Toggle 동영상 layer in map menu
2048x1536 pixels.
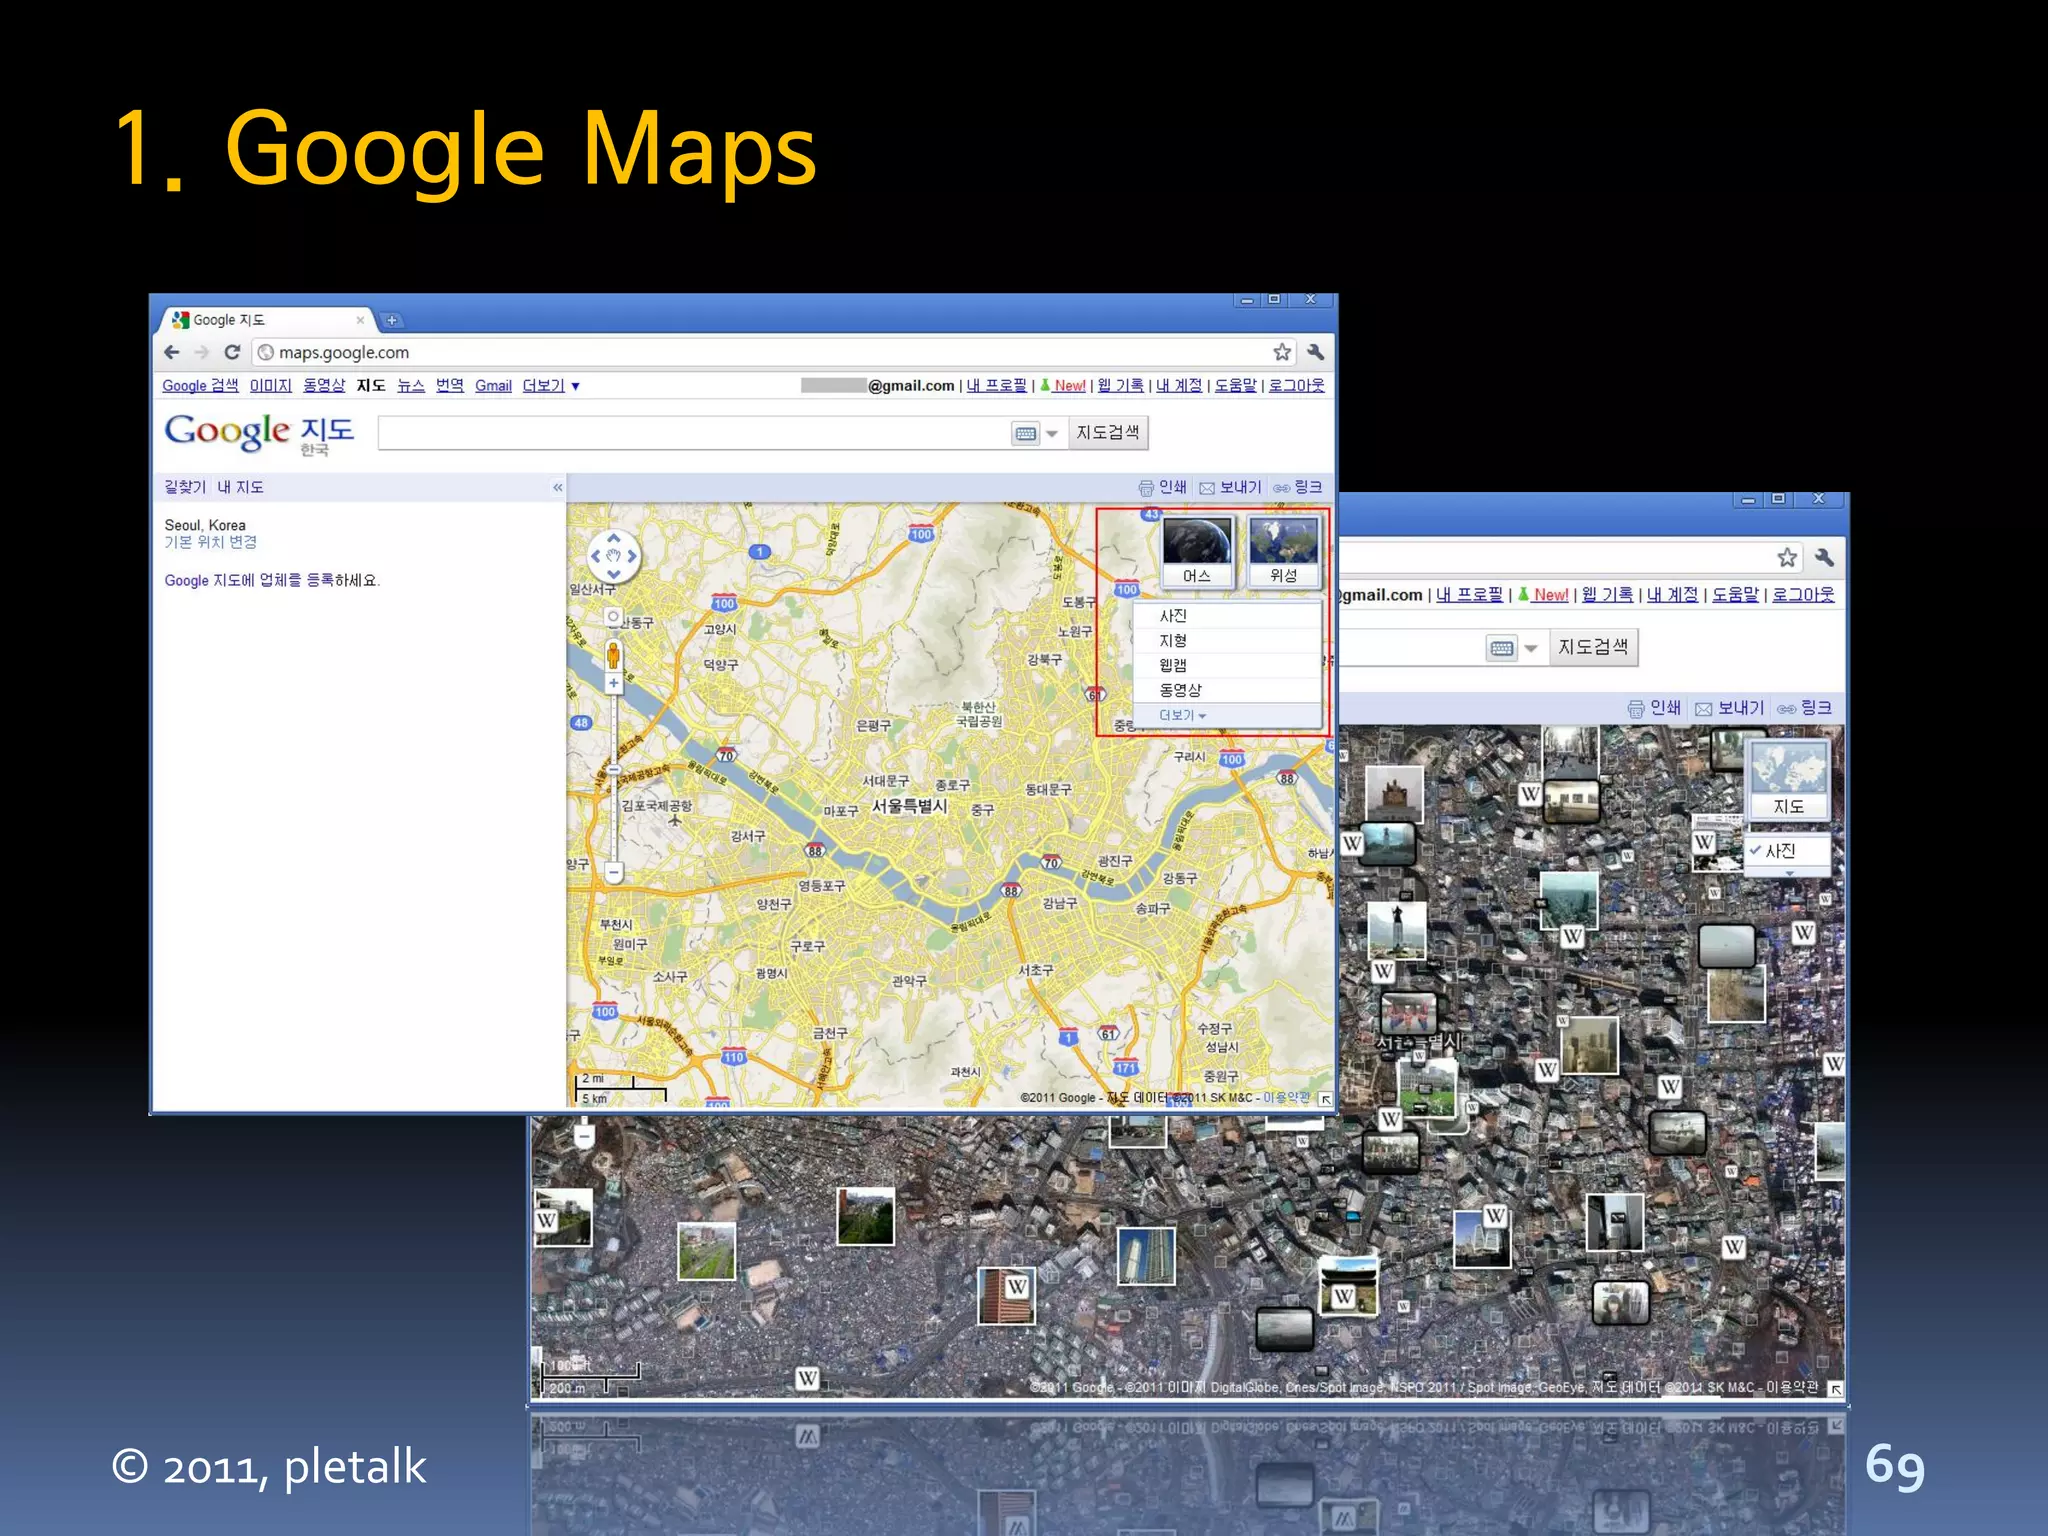click(1227, 691)
